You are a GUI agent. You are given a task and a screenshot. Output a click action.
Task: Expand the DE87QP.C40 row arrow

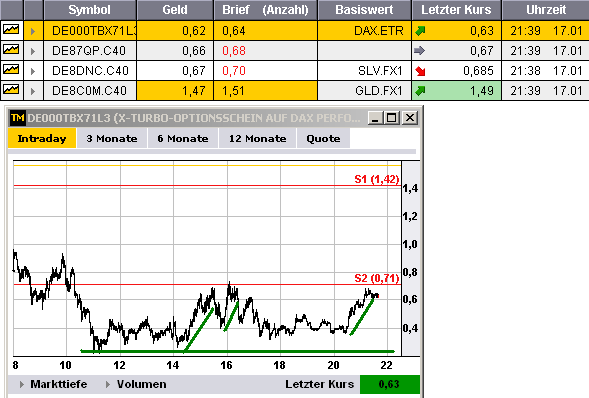(x=33, y=51)
